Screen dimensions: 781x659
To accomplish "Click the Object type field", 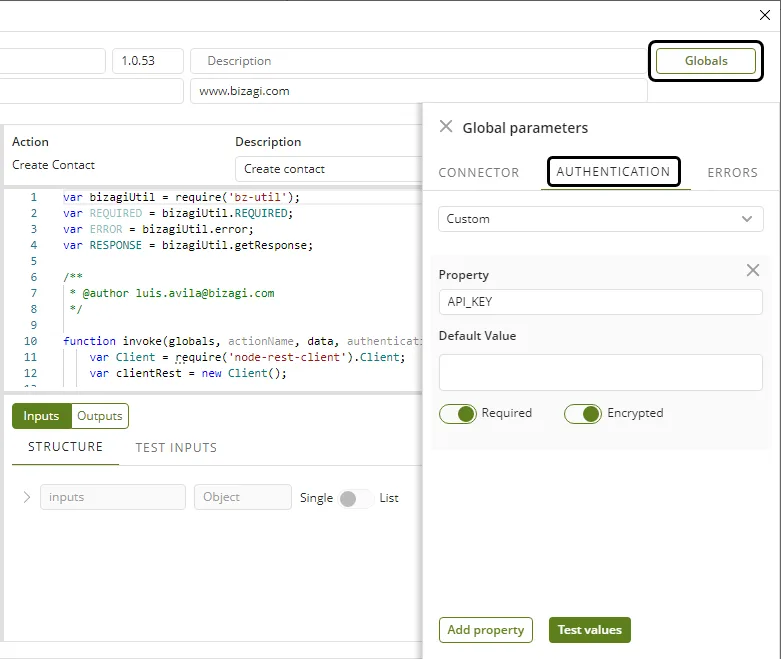I will click(x=243, y=497).
